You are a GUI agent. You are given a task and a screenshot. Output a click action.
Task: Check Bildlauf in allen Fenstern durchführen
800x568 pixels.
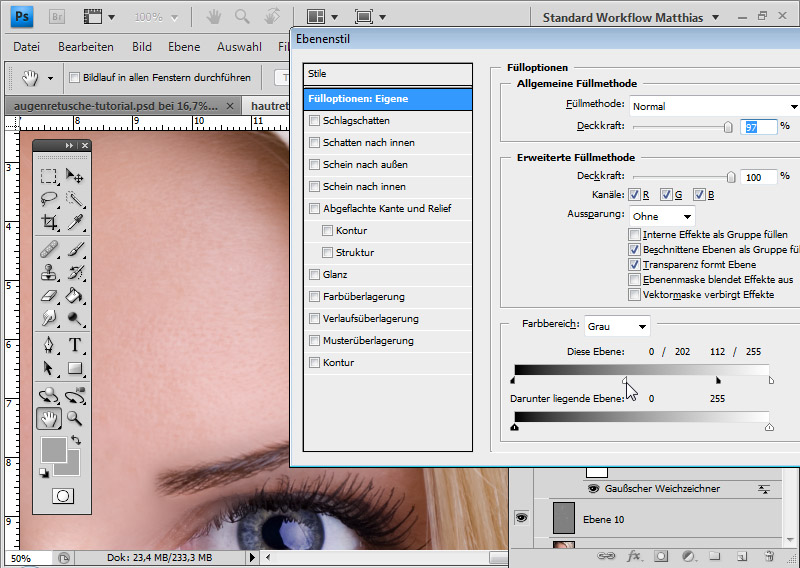coord(74,78)
